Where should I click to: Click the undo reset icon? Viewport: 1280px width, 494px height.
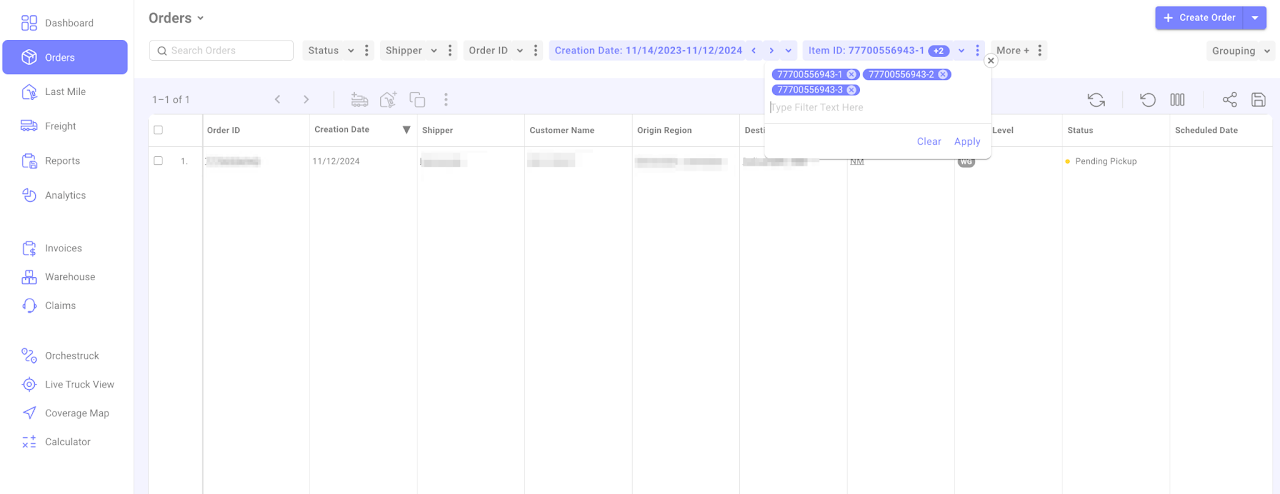click(x=1148, y=100)
